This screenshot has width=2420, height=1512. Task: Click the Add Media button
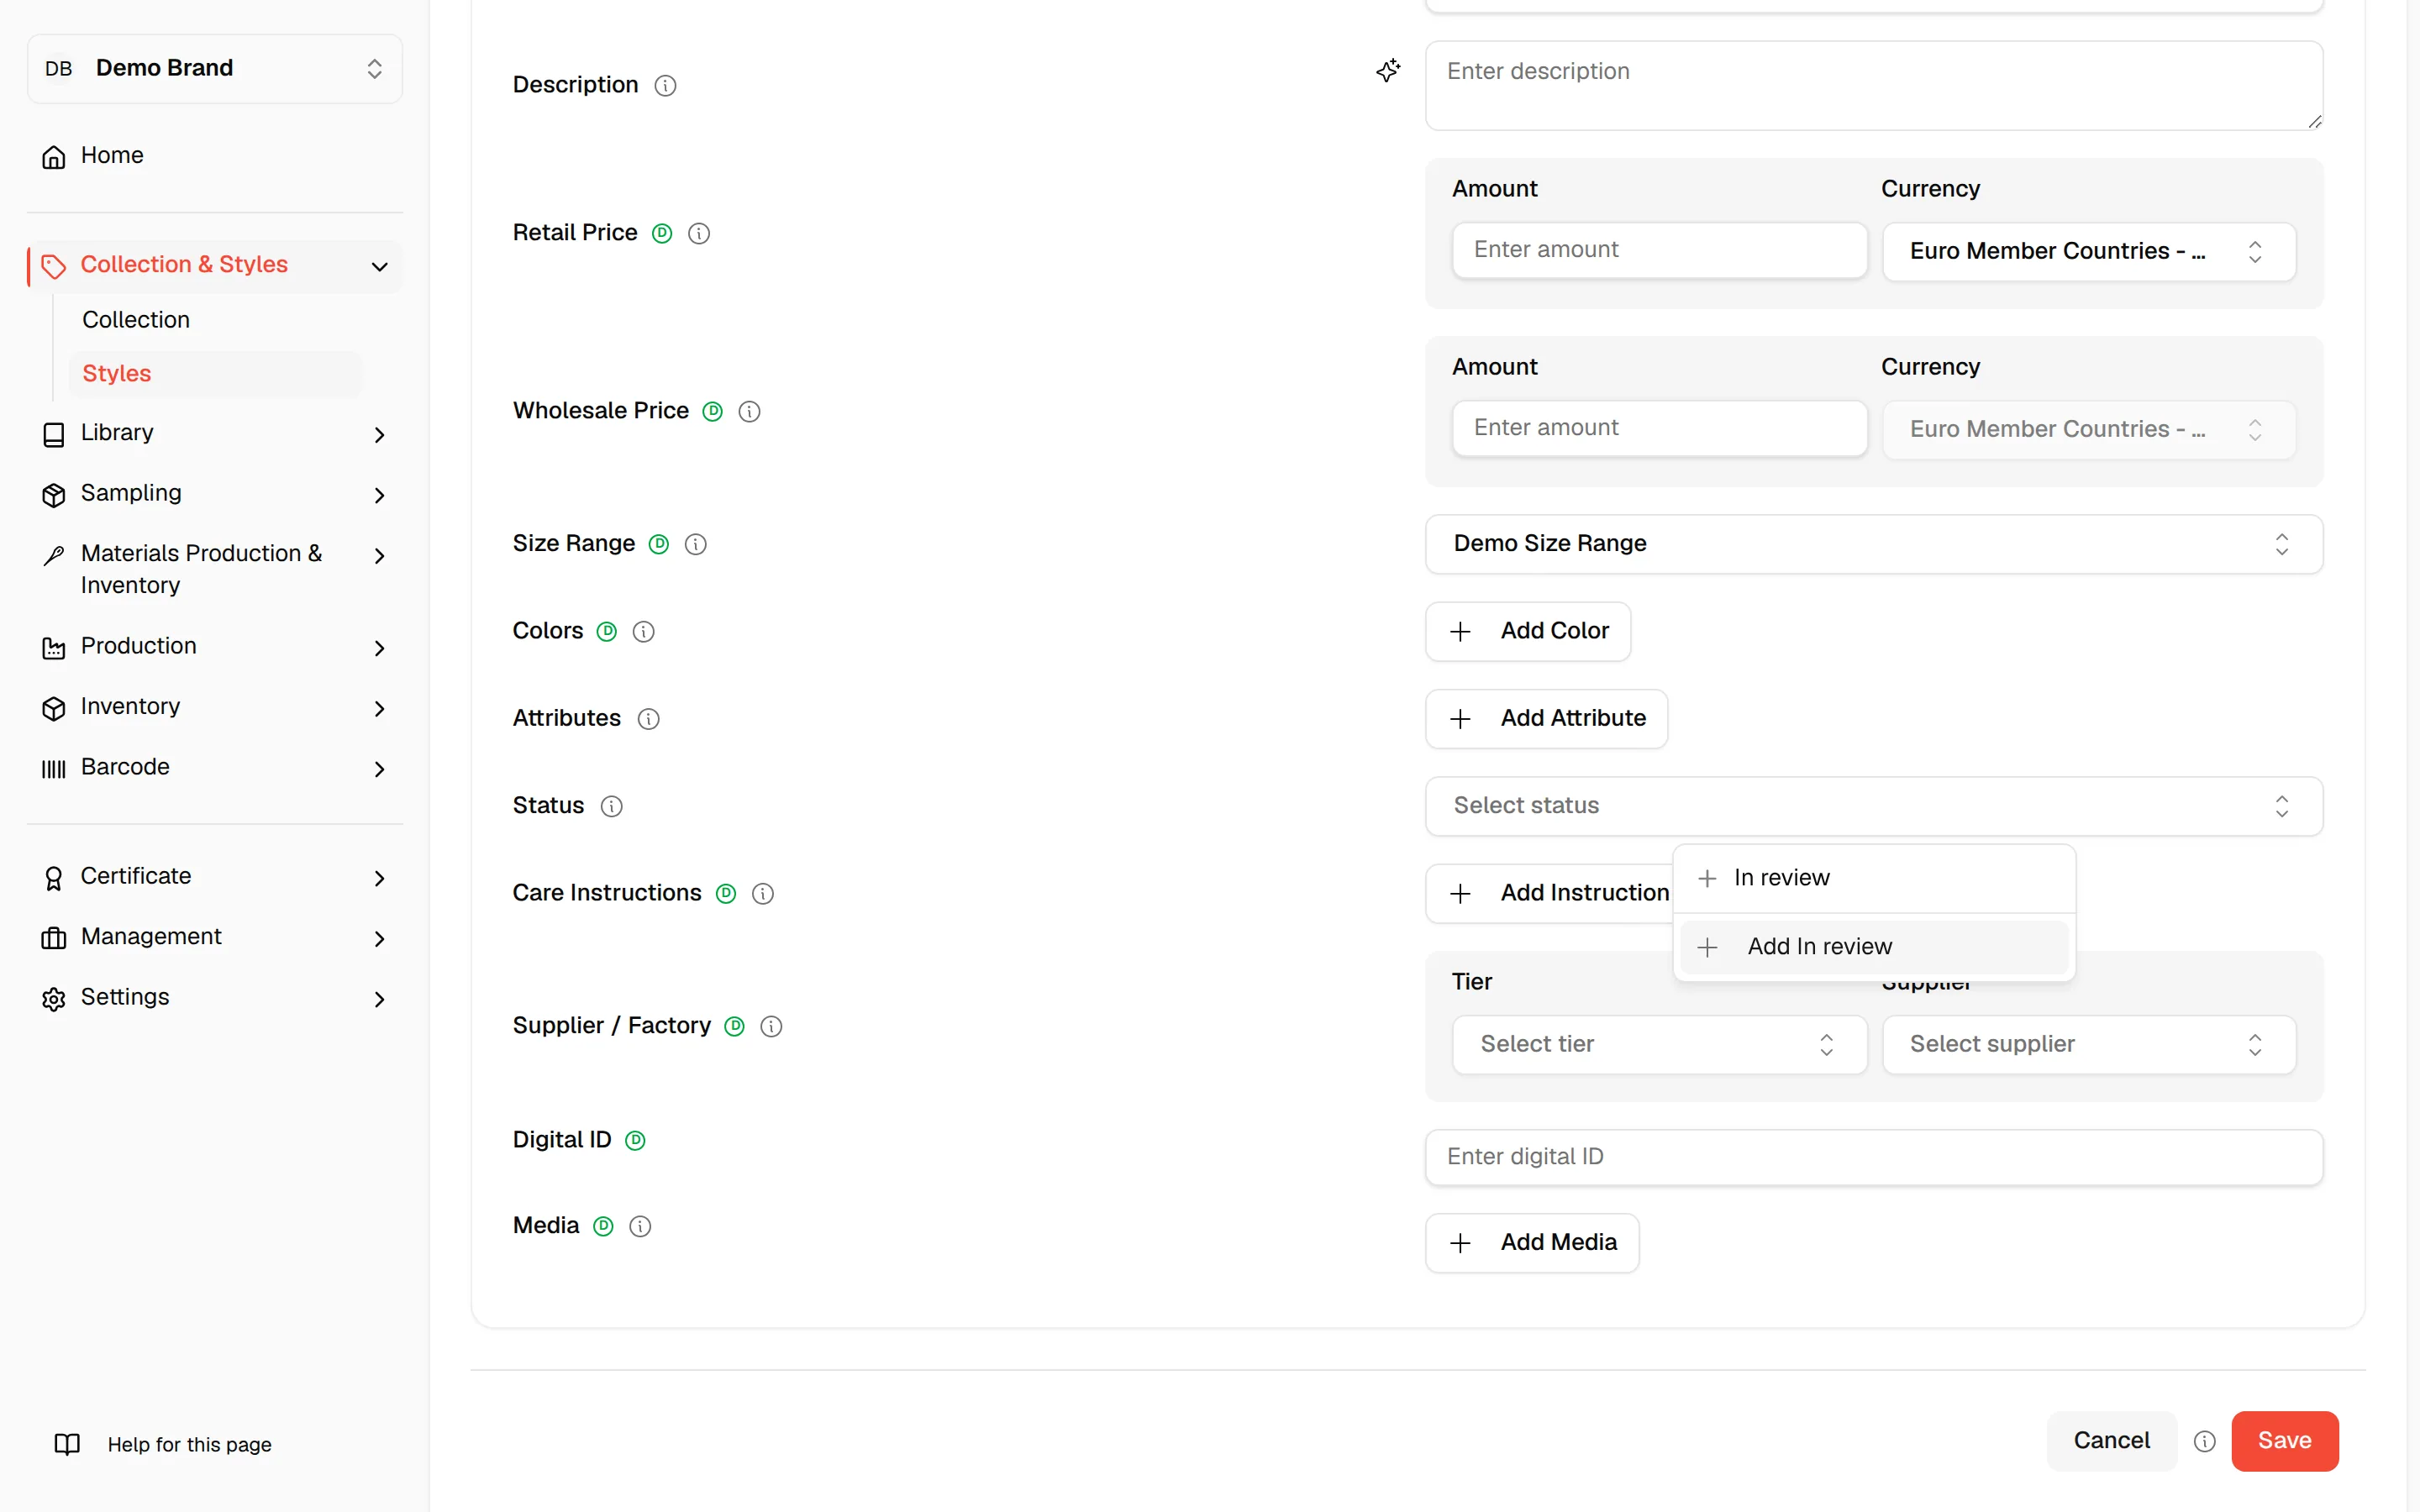point(1531,1243)
